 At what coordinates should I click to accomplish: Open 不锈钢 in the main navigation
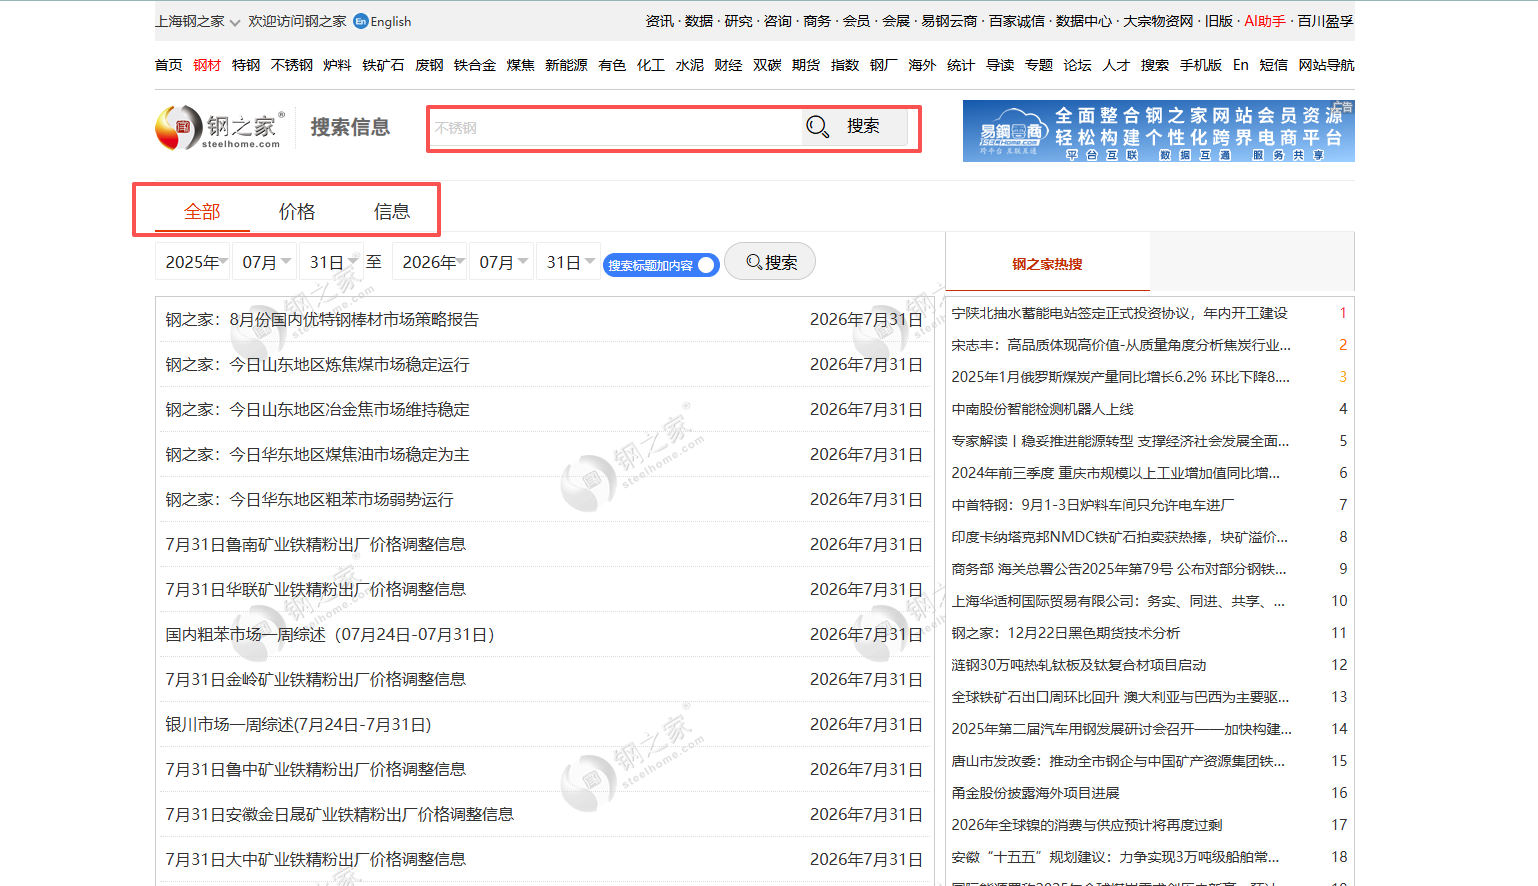[x=292, y=65]
